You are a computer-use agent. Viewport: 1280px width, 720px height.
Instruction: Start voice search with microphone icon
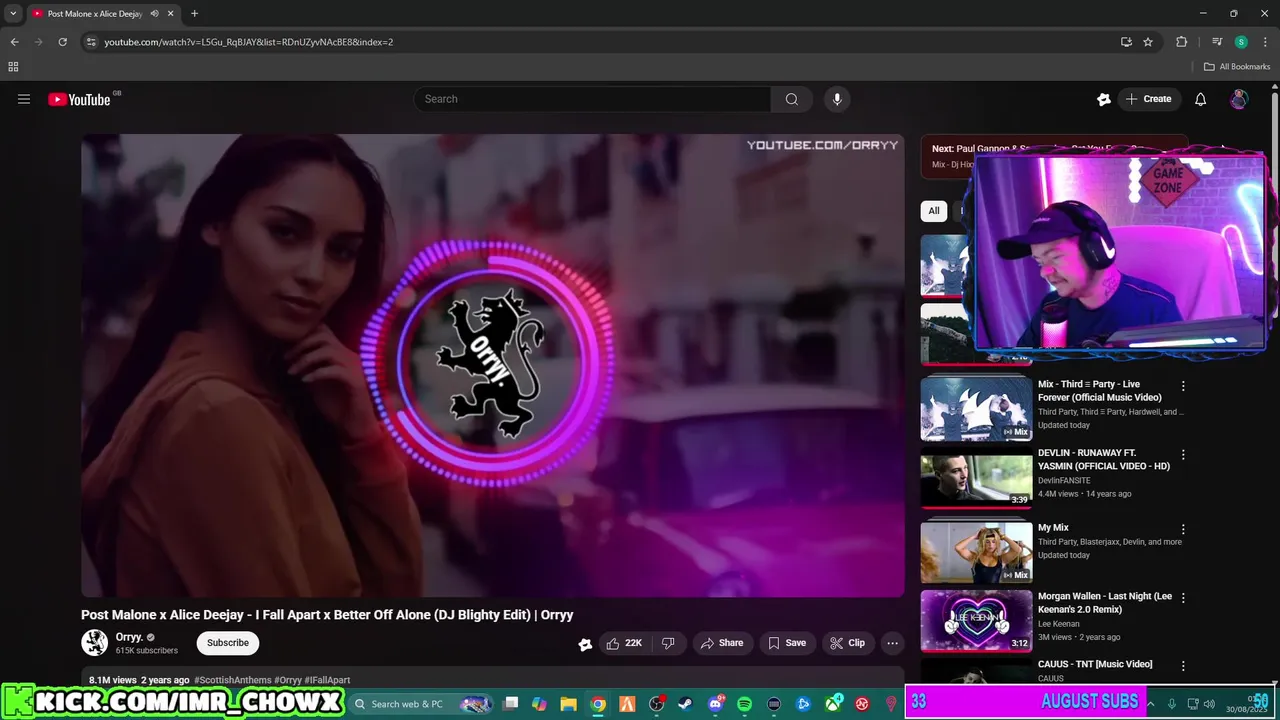pyautogui.click(x=837, y=99)
